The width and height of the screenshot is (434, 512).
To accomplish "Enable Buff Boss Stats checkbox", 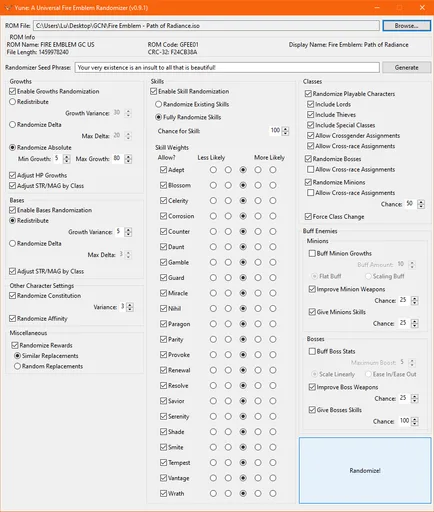I will click(x=312, y=351).
